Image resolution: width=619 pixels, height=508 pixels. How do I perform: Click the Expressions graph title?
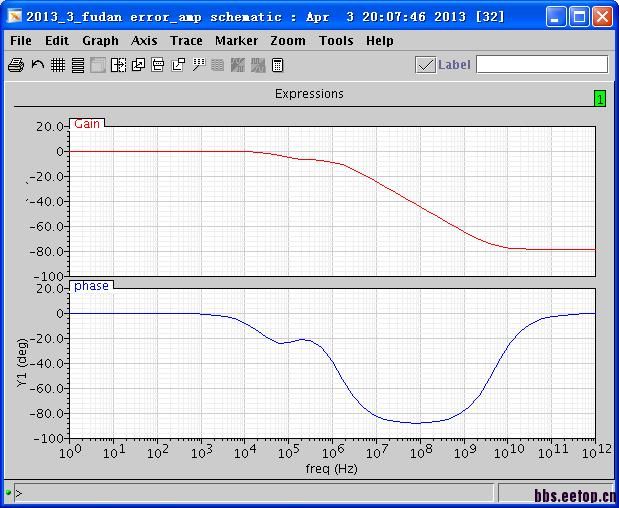(309, 94)
